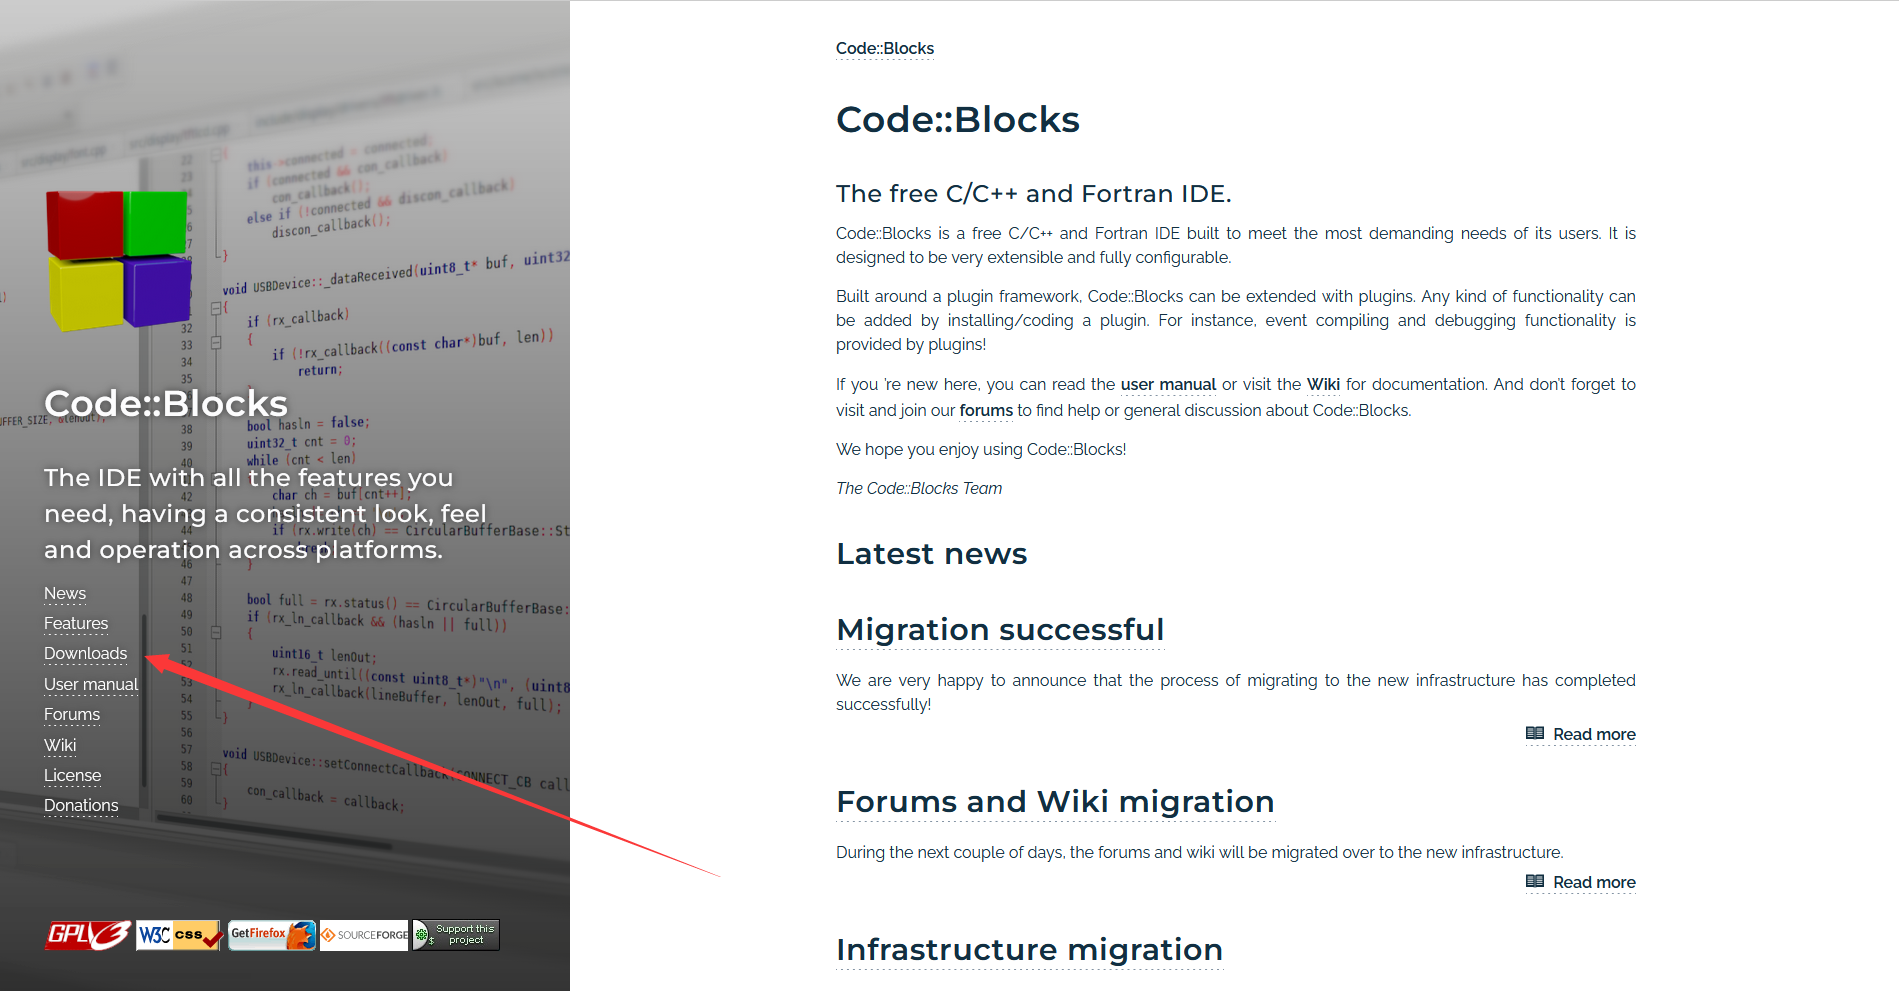The image size is (1899, 991).
Task: Open Infrastructure migration headline
Action: tap(1030, 950)
